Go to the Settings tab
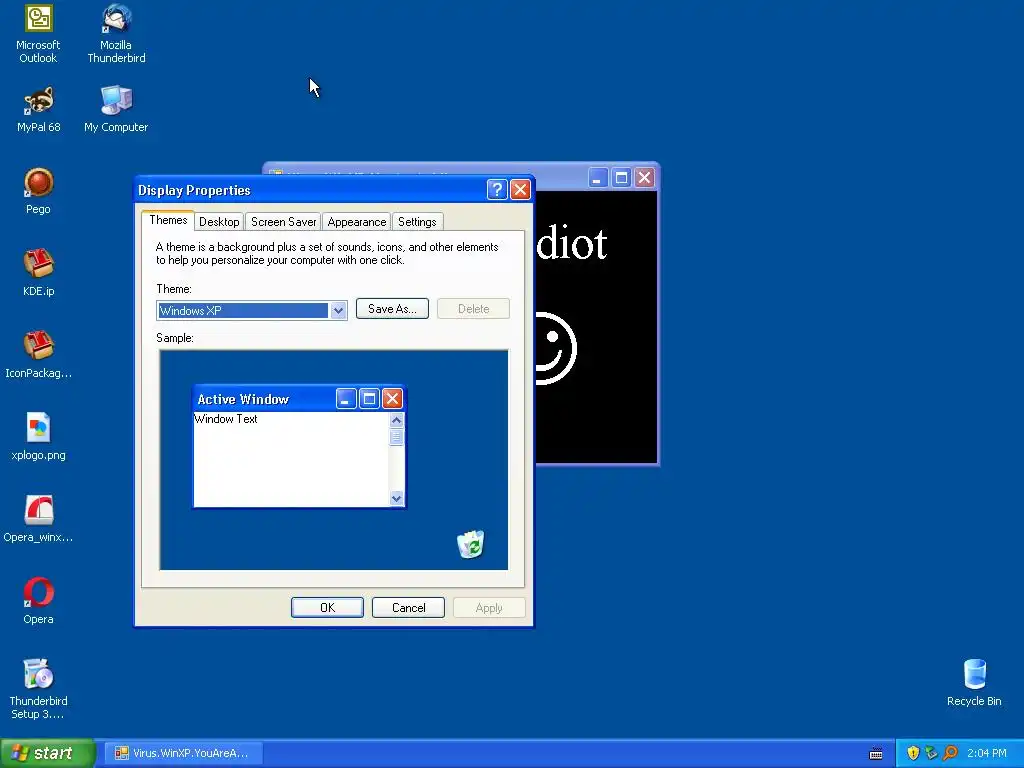Image resolution: width=1024 pixels, height=768 pixels. tap(417, 222)
